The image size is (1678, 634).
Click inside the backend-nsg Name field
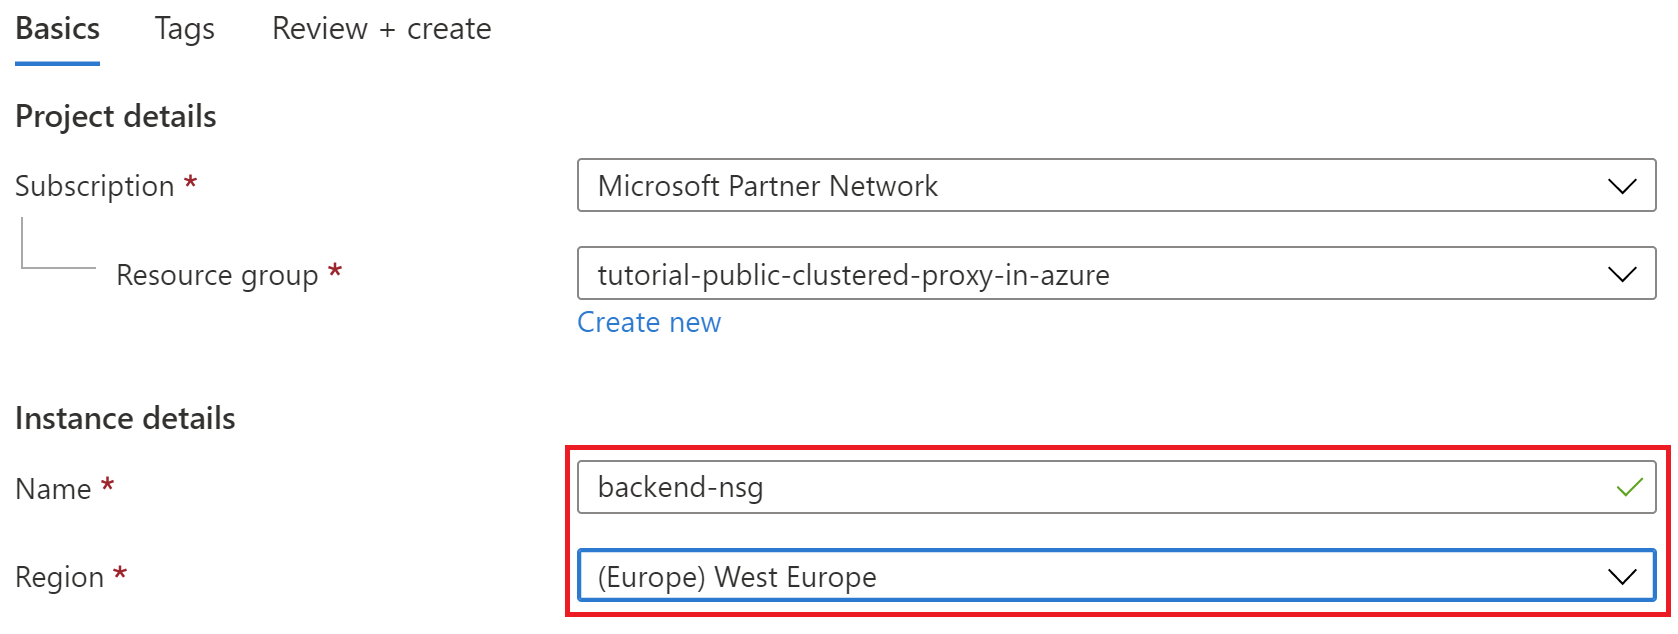[x=900, y=488]
